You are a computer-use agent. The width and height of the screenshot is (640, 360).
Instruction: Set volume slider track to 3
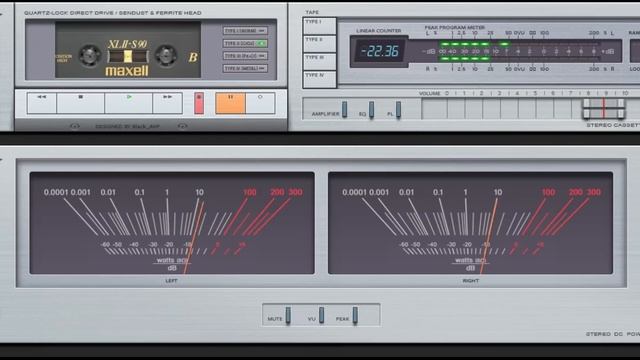[499, 109]
